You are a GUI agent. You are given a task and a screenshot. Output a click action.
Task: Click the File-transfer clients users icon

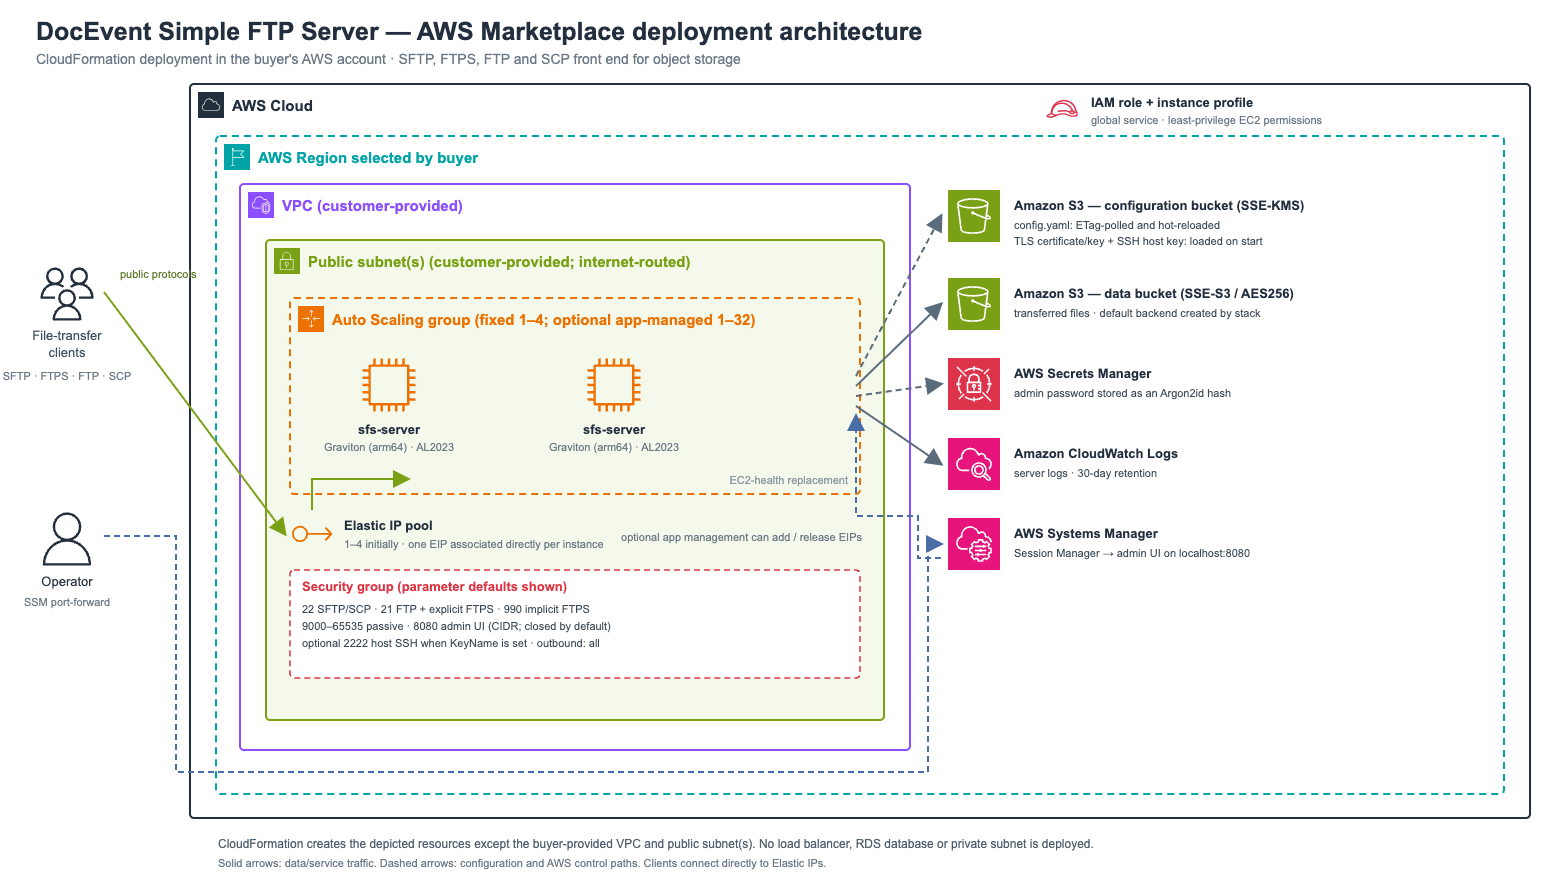[x=67, y=293]
